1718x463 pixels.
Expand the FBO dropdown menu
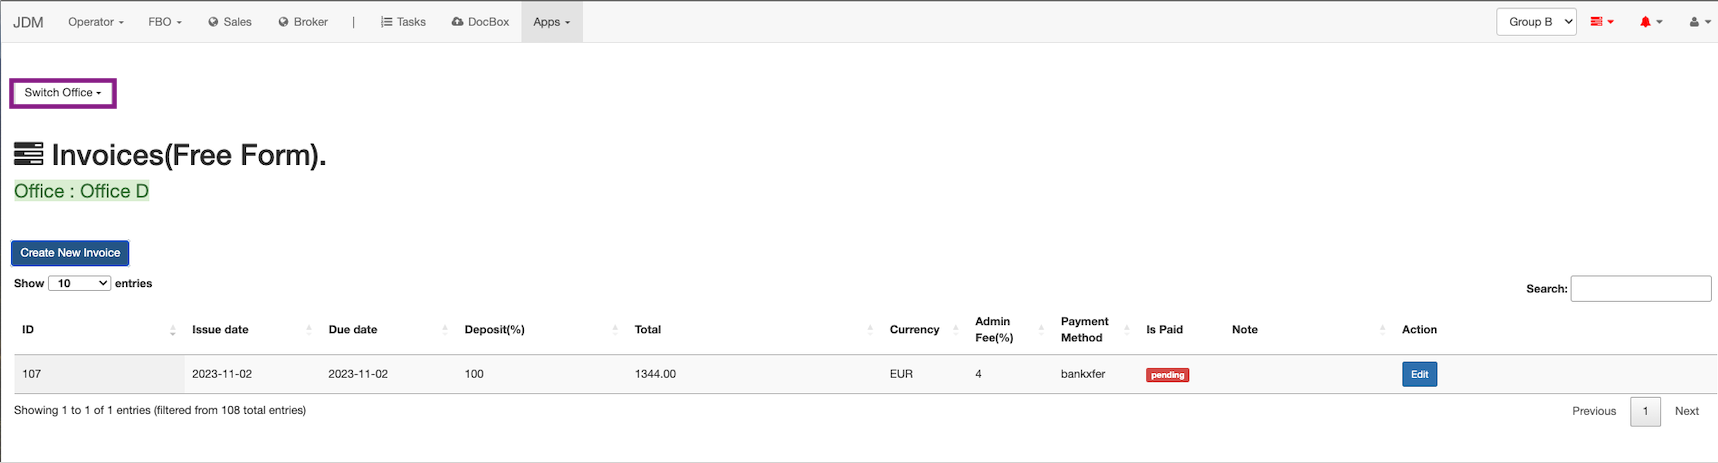[x=165, y=22]
